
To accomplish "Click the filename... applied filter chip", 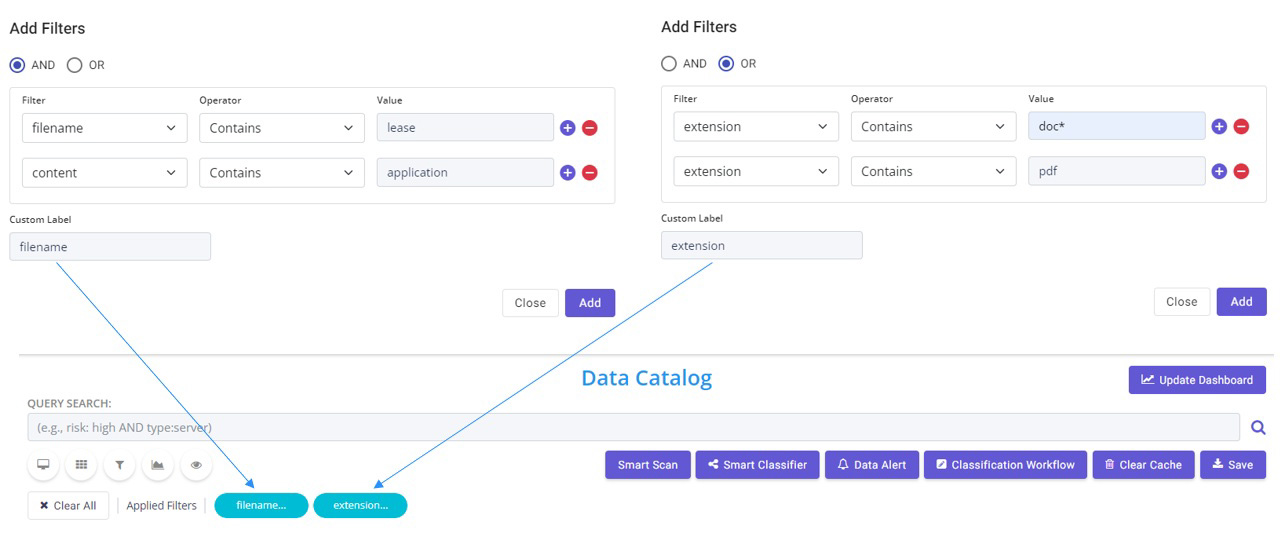I will 261,505.
